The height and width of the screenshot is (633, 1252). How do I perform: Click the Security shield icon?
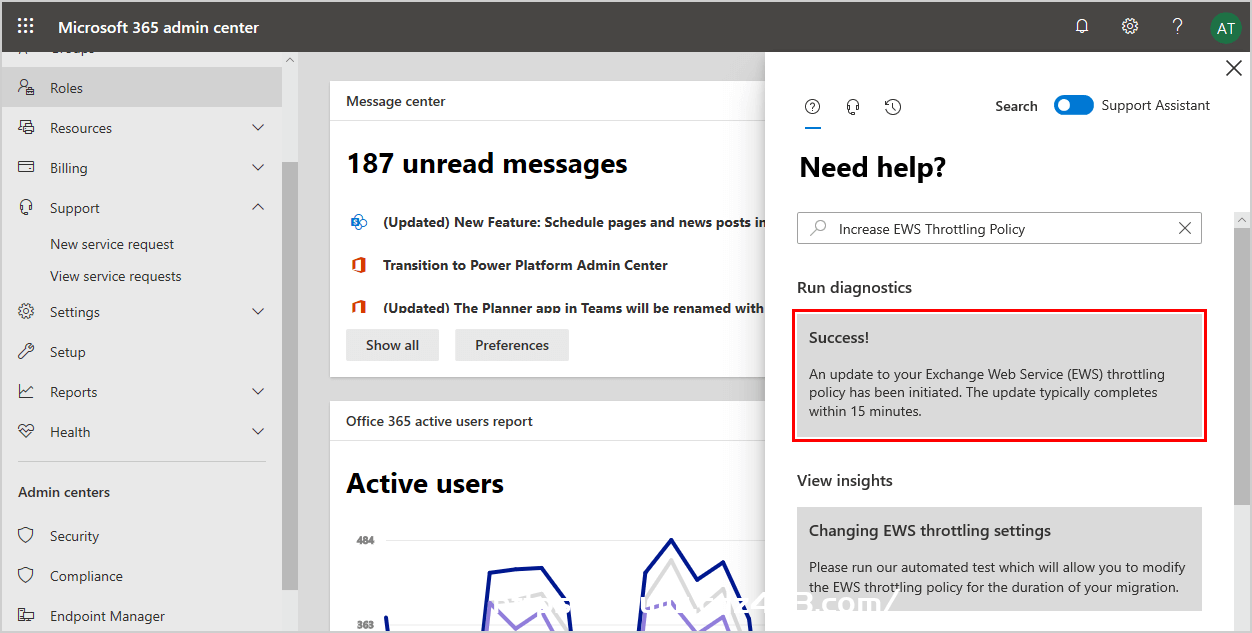tap(27, 536)
